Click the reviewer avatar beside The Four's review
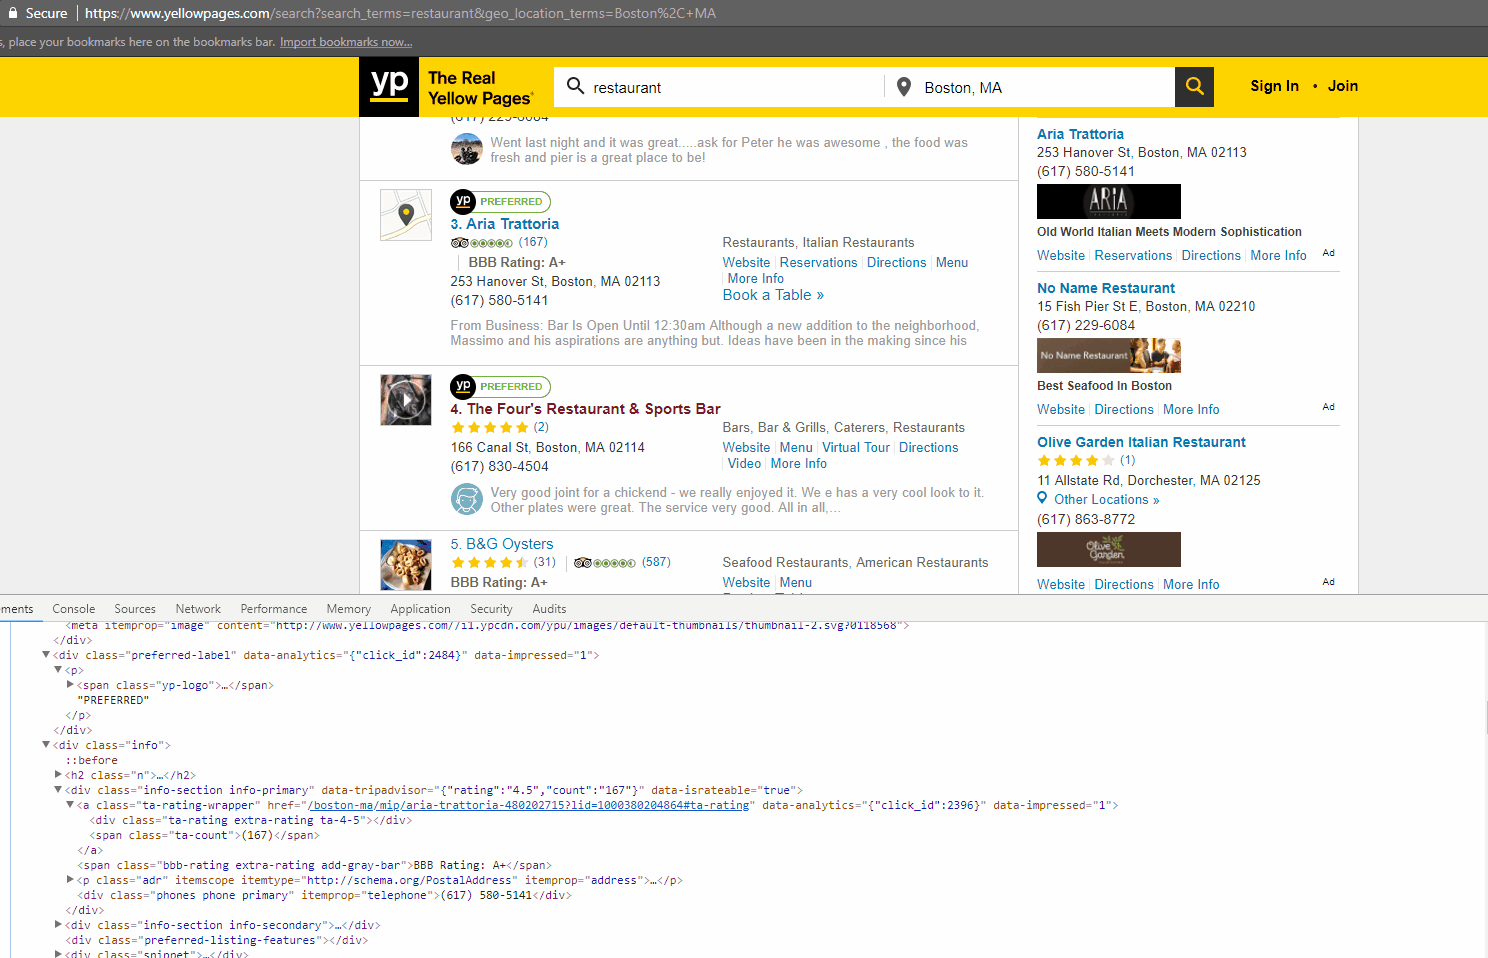 click(467, 499)
